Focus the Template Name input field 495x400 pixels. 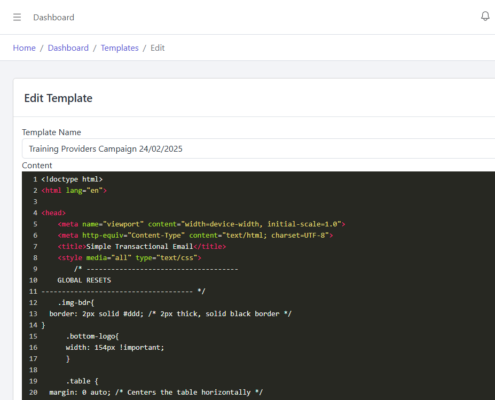tap(258, 149)
